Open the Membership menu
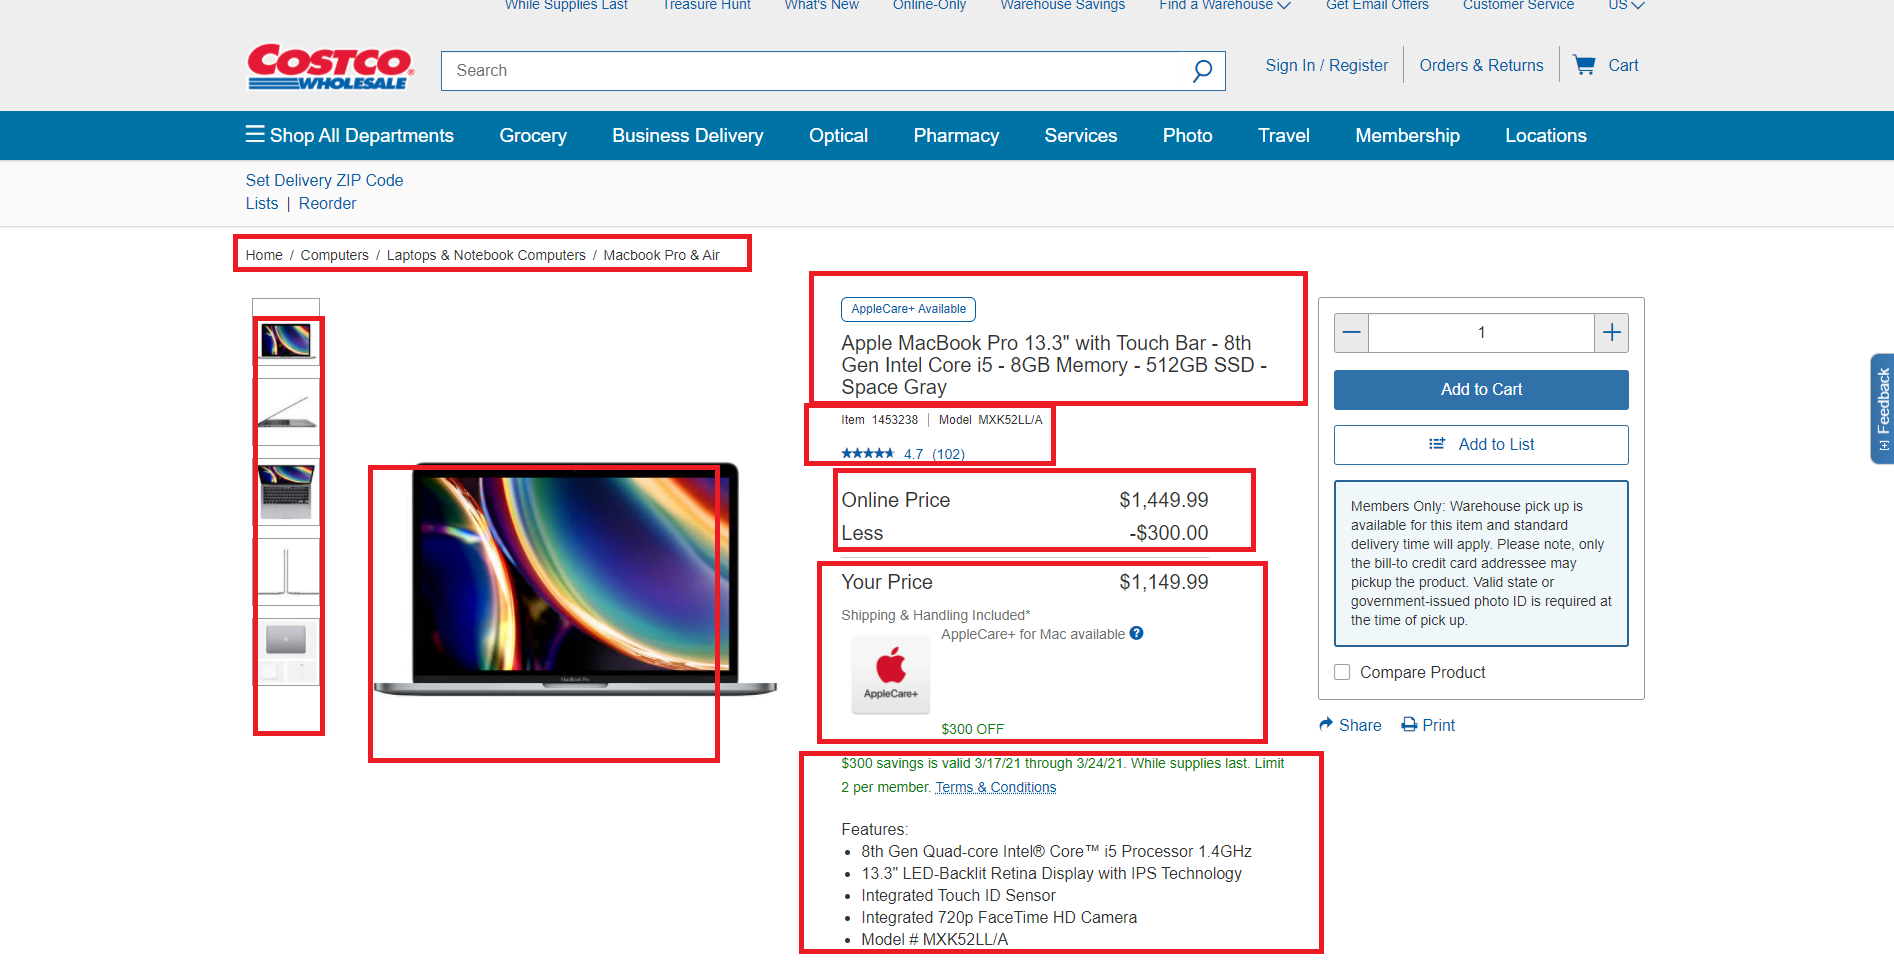Screen dimensions: 1894x964 coord(1408,135)
